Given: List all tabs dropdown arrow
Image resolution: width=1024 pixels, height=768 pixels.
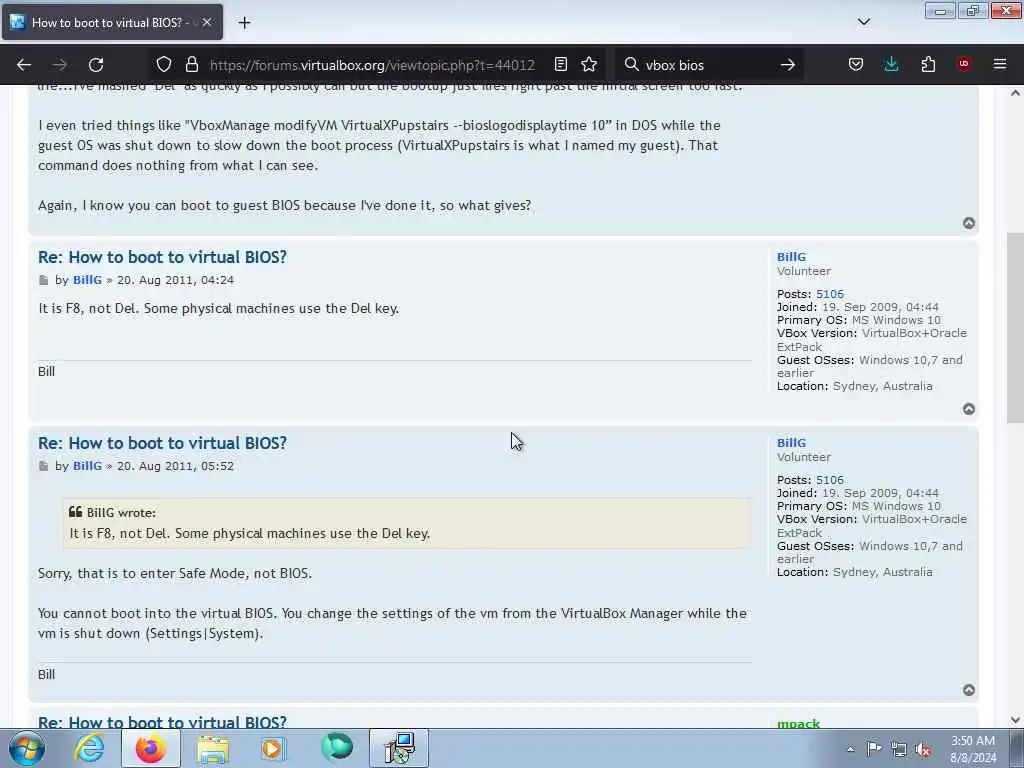Looking at the screenshot, I should coord(864,22).
